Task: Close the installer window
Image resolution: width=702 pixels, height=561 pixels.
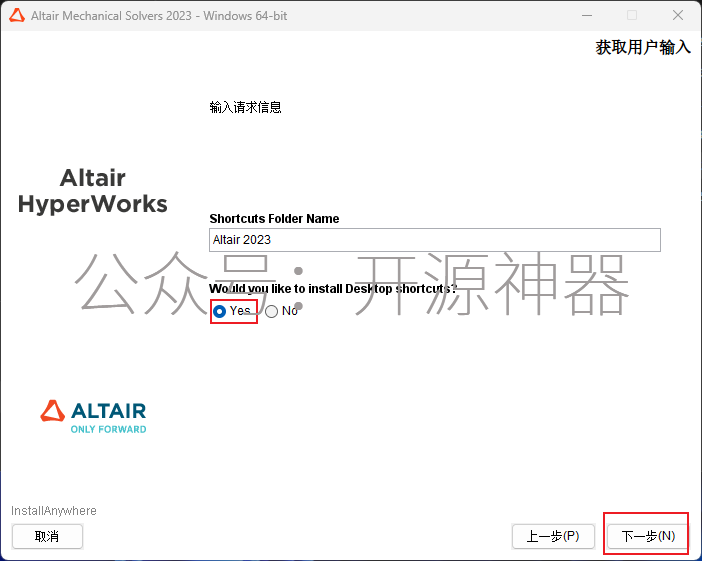Action: point(678,15)
